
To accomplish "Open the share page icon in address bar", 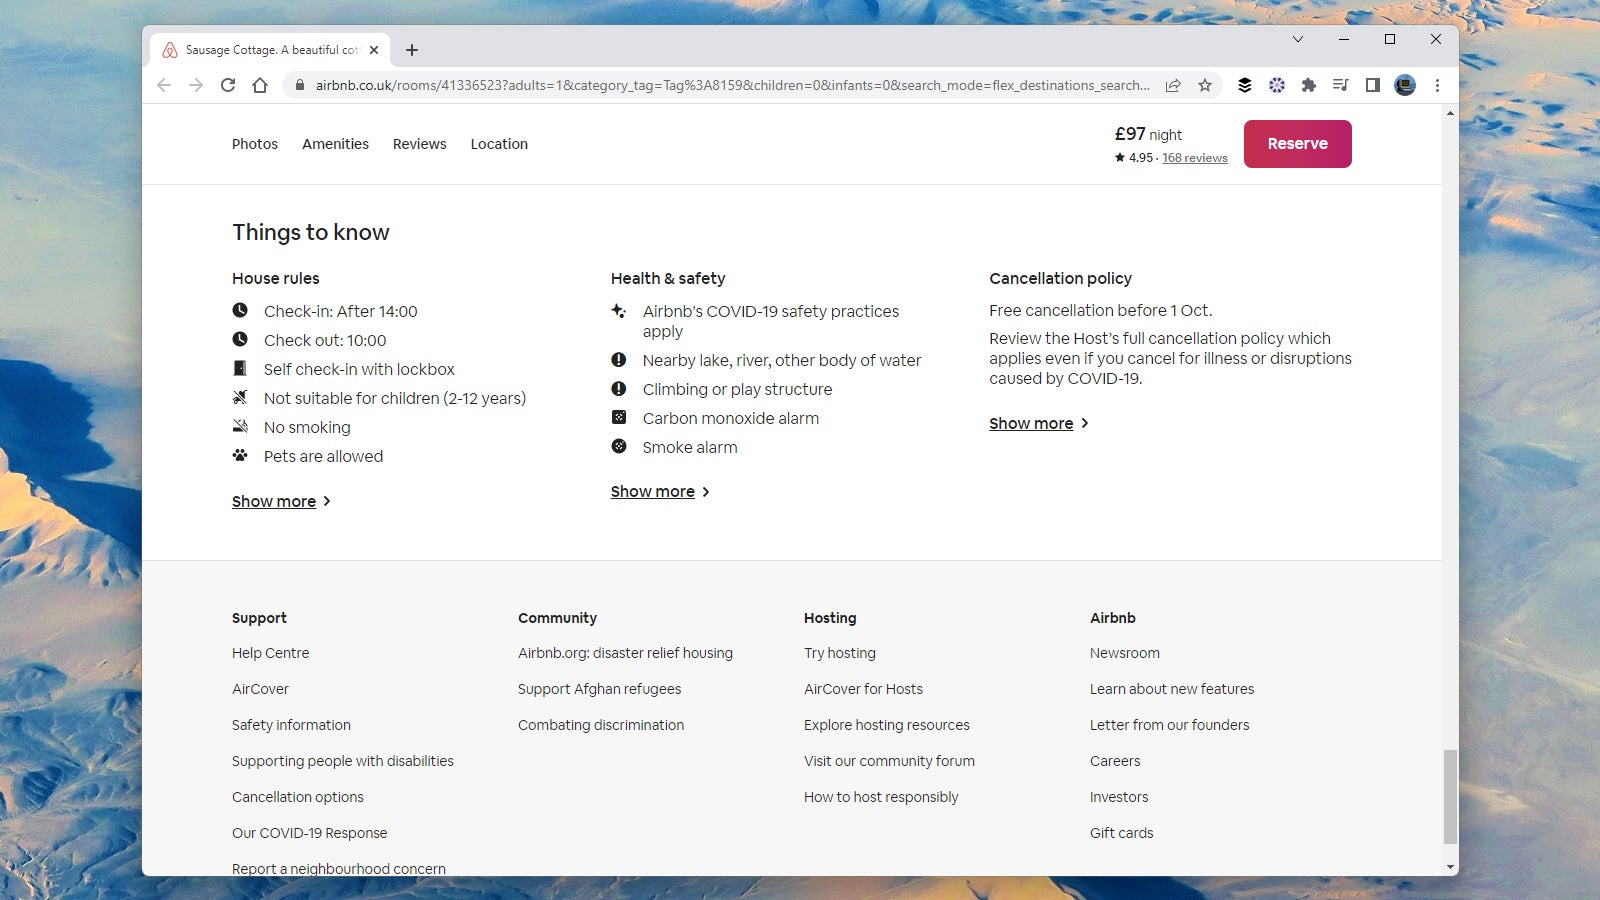I will pyautogui.click(x=1173, y=85).
